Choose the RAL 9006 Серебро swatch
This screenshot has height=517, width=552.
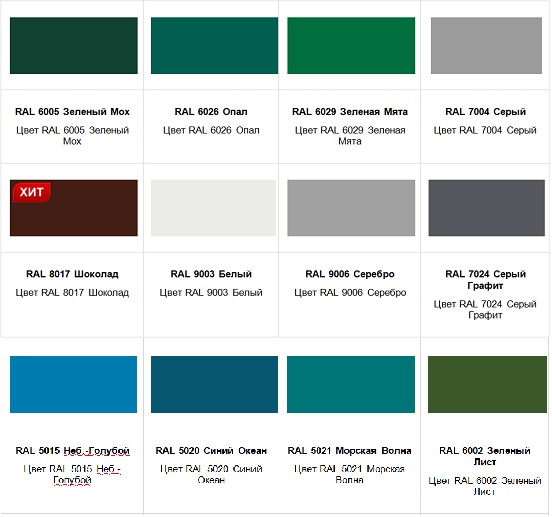(352, 208)
